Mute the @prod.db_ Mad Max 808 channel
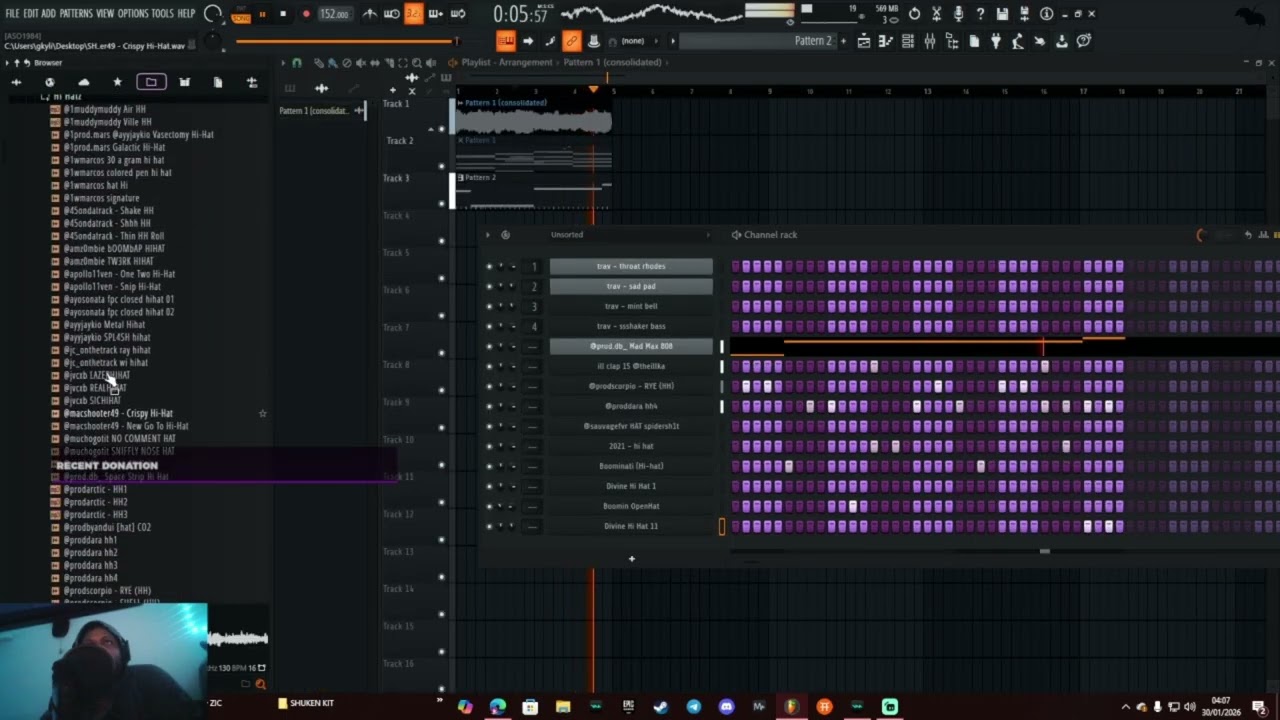Viewport: 1280px width, 720px height. pyautogui.click(x=489, y=346)
